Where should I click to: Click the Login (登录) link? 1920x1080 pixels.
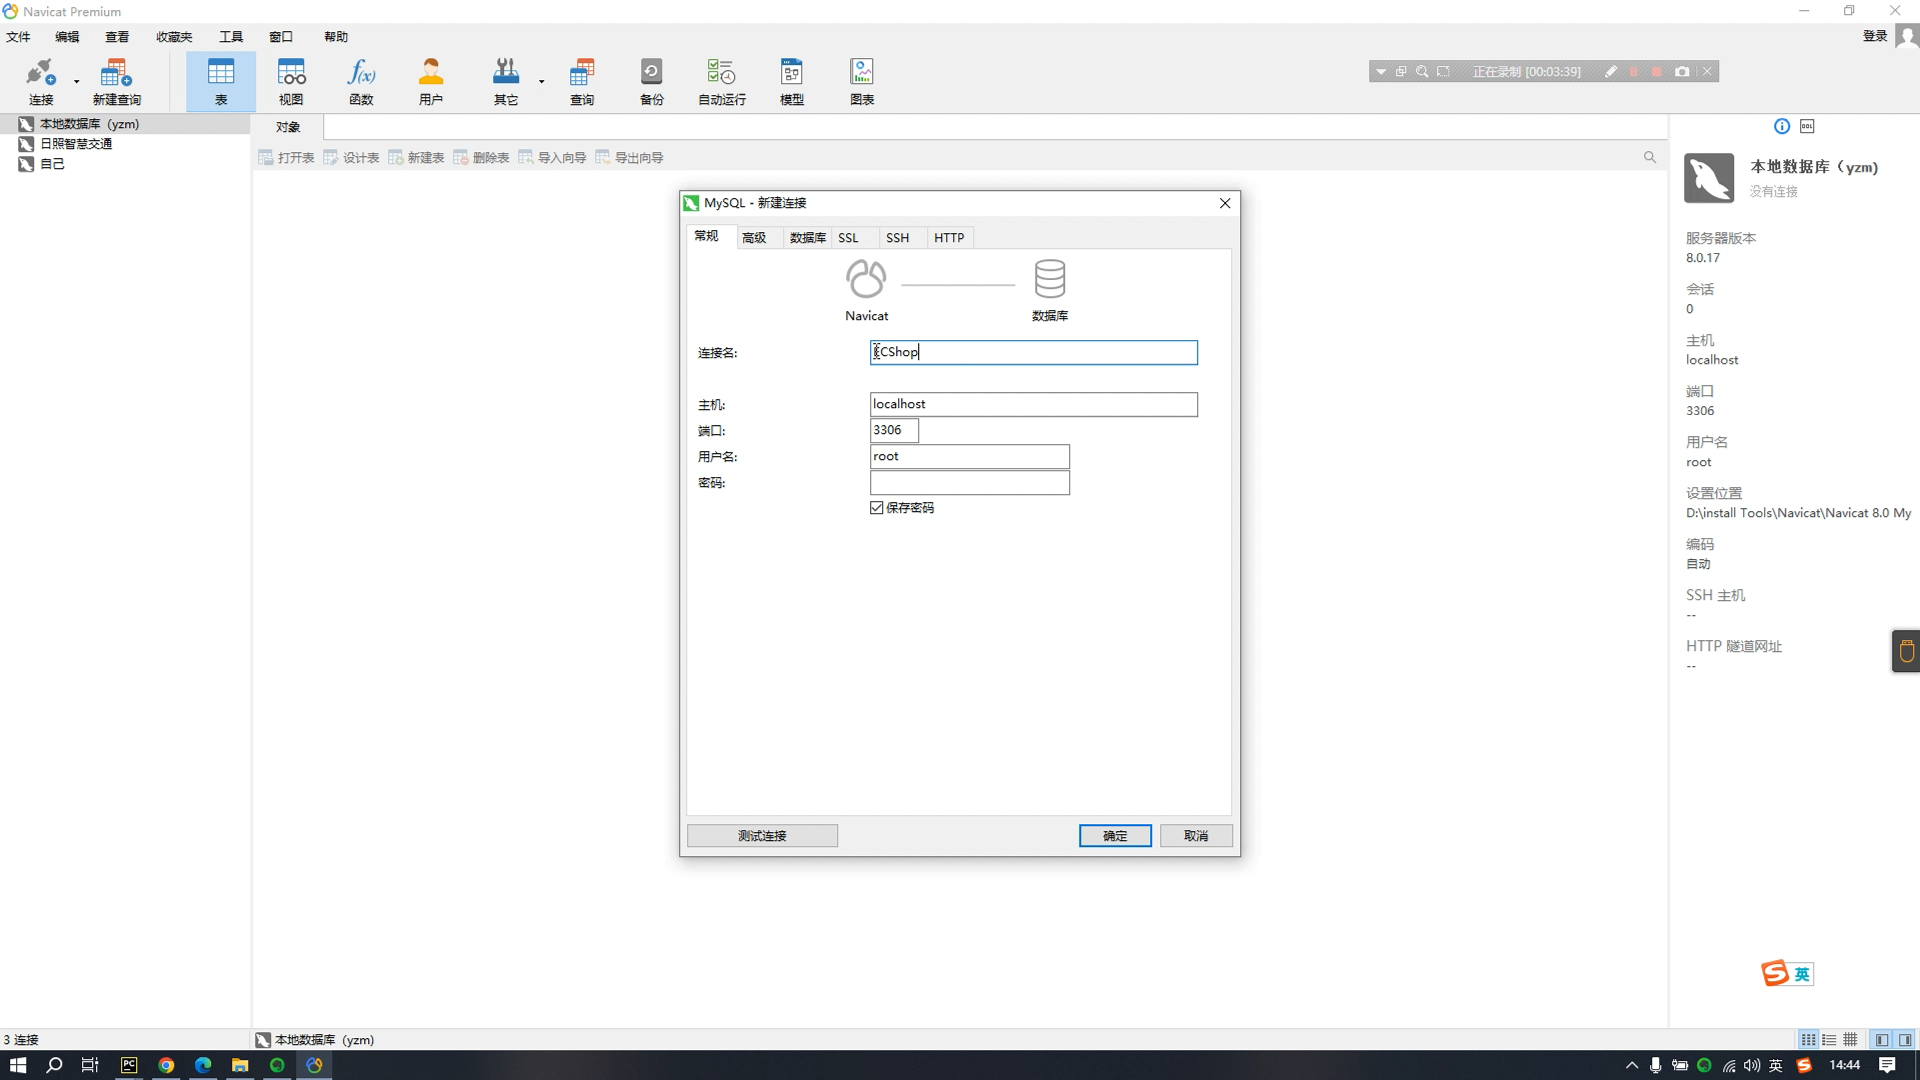pos(1875,36)
